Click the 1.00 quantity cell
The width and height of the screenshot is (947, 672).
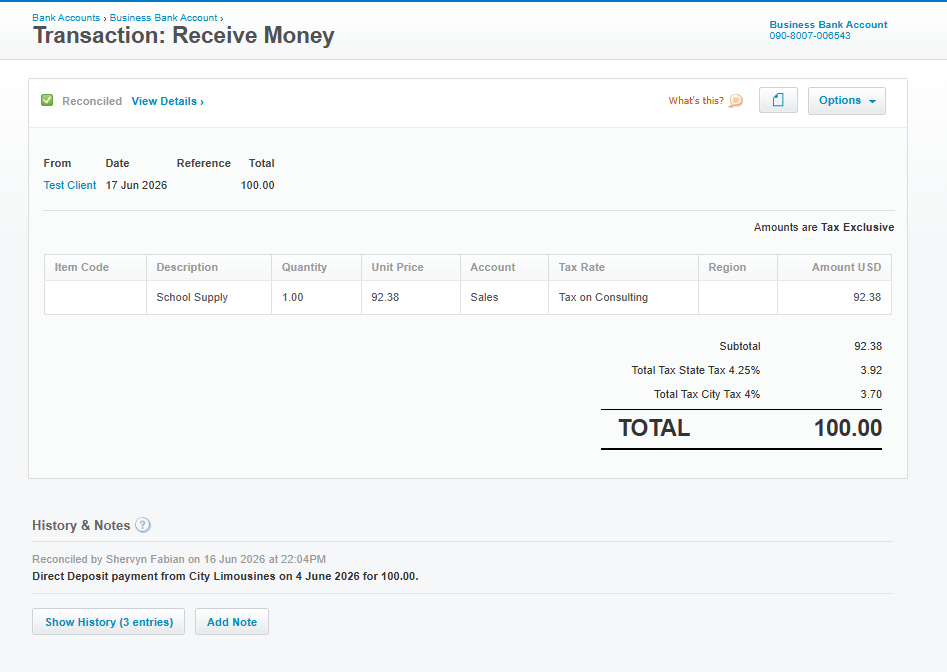tap(316, 297)
